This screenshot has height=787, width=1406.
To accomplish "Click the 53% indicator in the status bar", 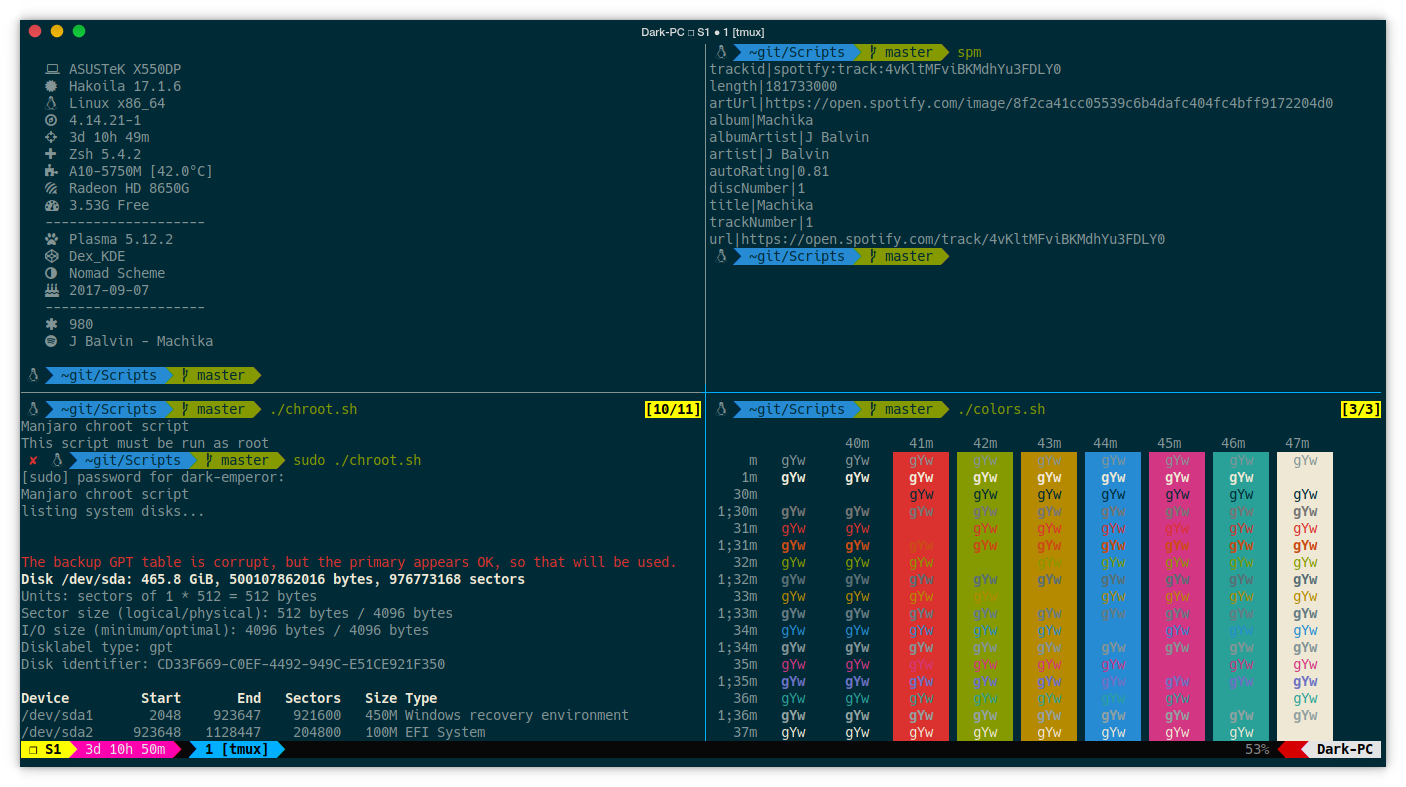I will pos(1257,750).
